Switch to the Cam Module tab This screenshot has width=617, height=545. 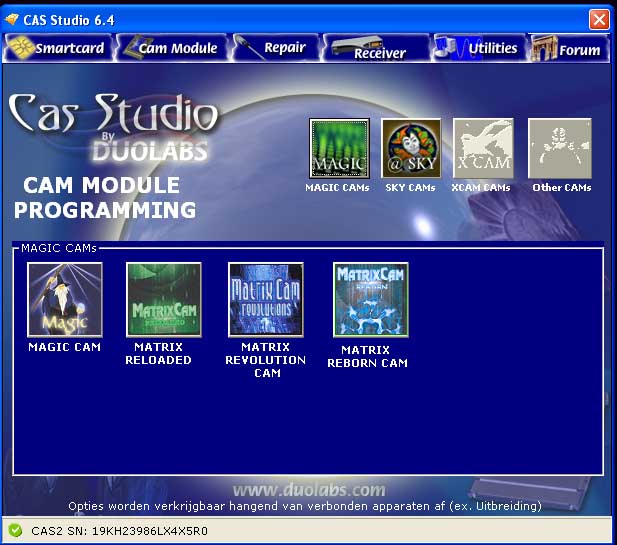click(172, 48)
